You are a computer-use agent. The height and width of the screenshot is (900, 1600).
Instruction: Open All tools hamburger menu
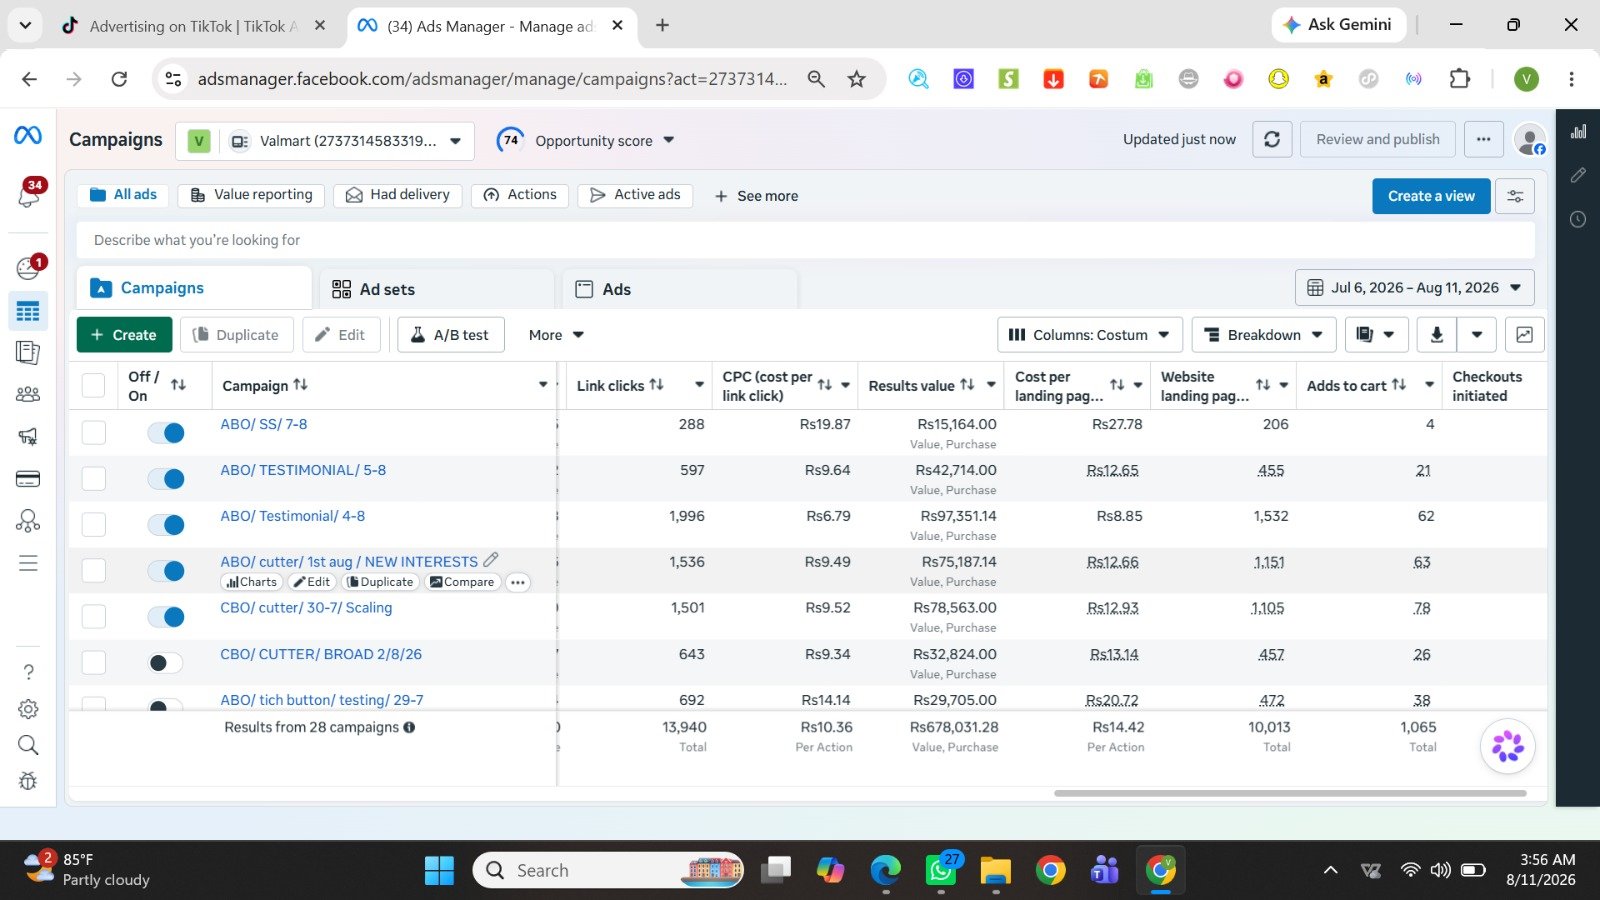point(28,563)
